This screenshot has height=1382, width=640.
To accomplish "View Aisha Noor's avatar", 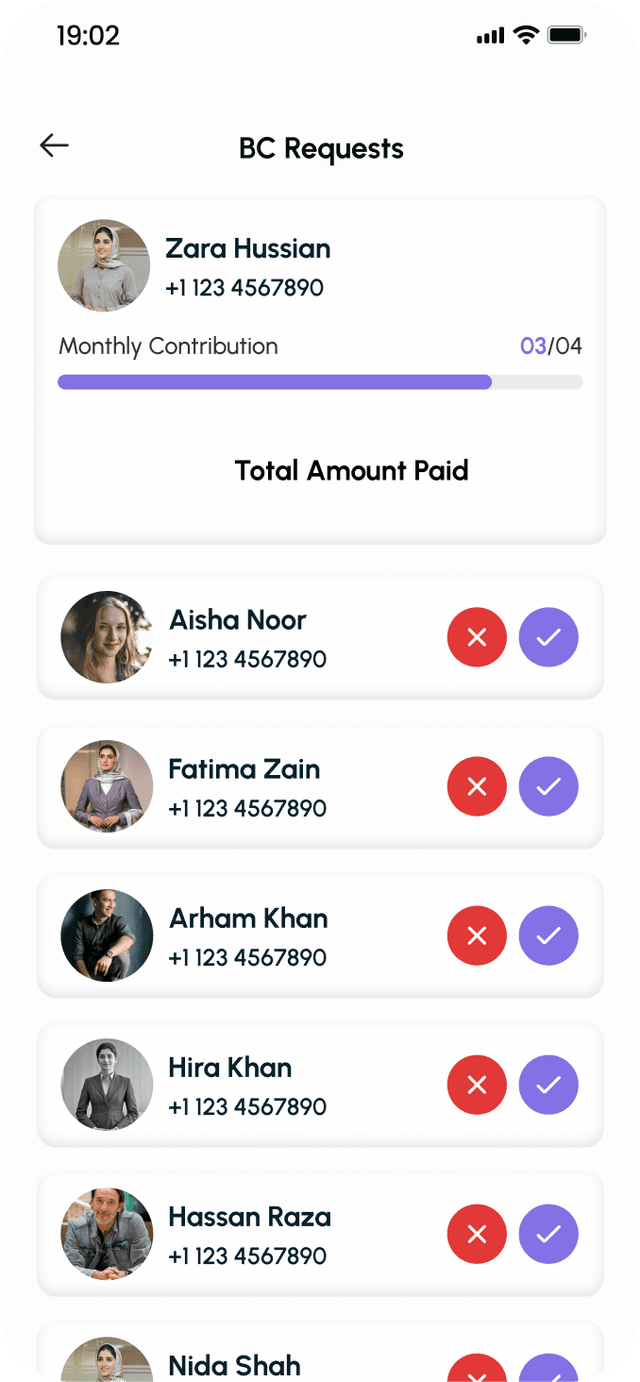I will (x=107, y=637).
